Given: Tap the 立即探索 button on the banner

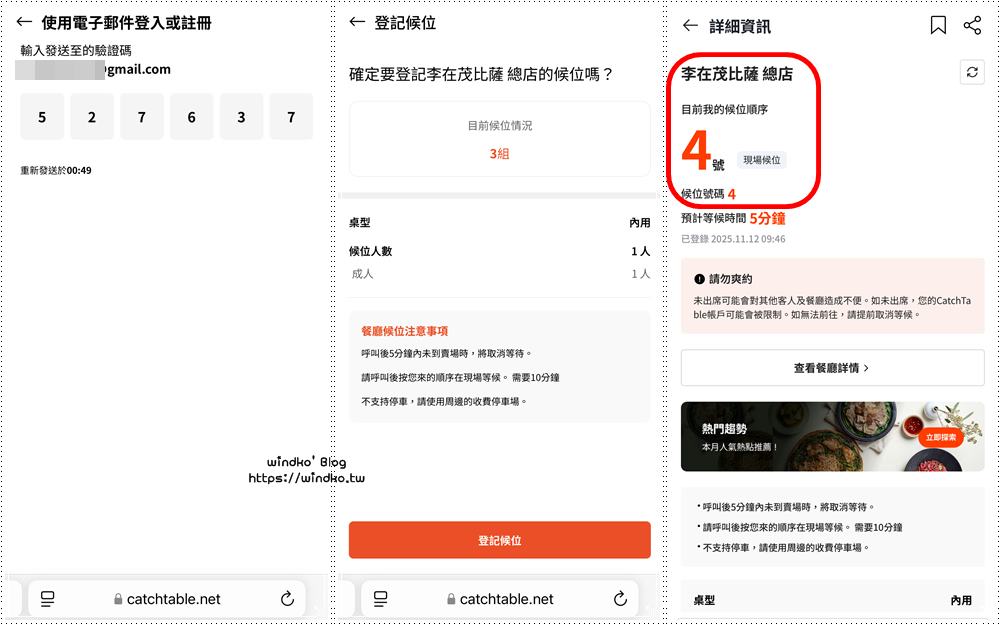Looking at the screenshot, I should click(x=939, y=437).
